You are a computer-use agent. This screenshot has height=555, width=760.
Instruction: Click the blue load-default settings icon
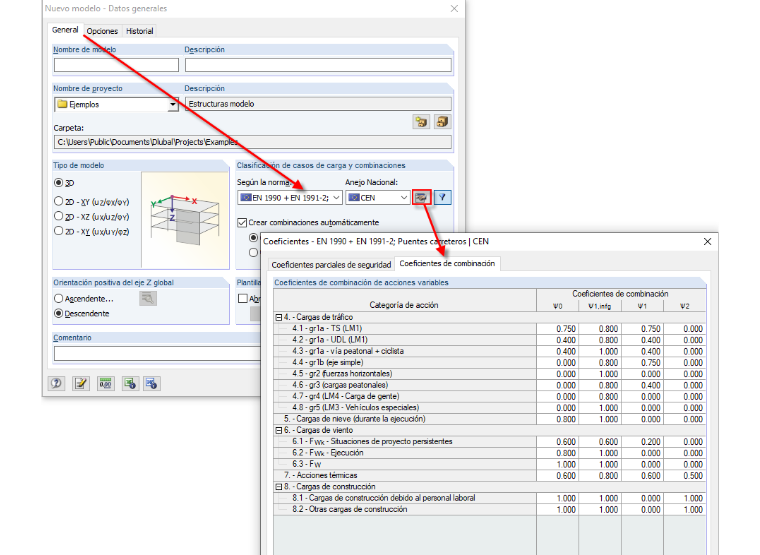pyautogui.click(x=152, y=384)
